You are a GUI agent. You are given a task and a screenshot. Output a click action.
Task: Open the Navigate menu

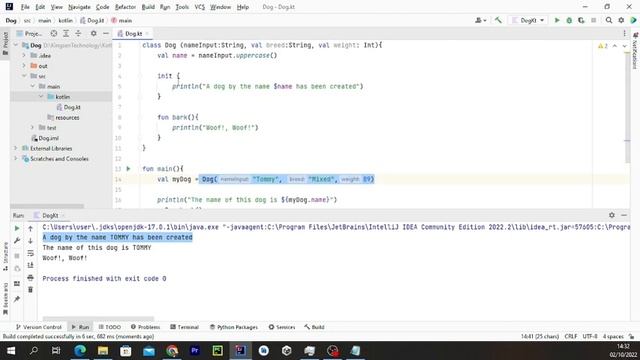(x=79, y=7)
